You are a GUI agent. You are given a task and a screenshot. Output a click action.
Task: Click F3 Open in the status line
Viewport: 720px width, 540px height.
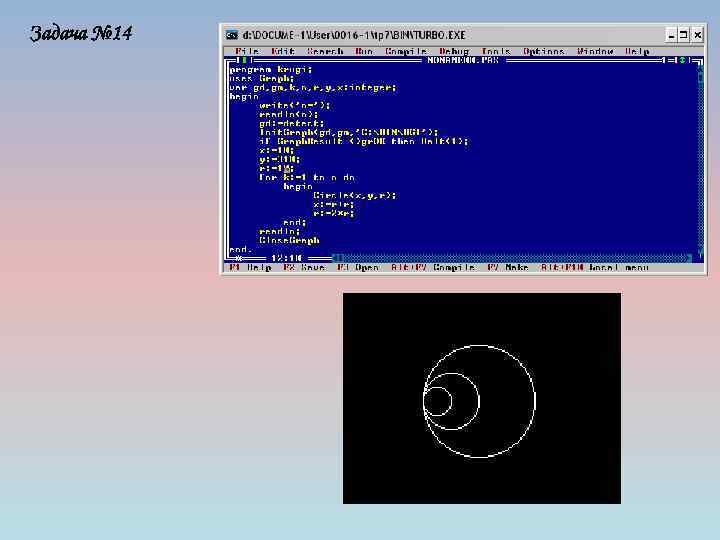pos(358,267)
